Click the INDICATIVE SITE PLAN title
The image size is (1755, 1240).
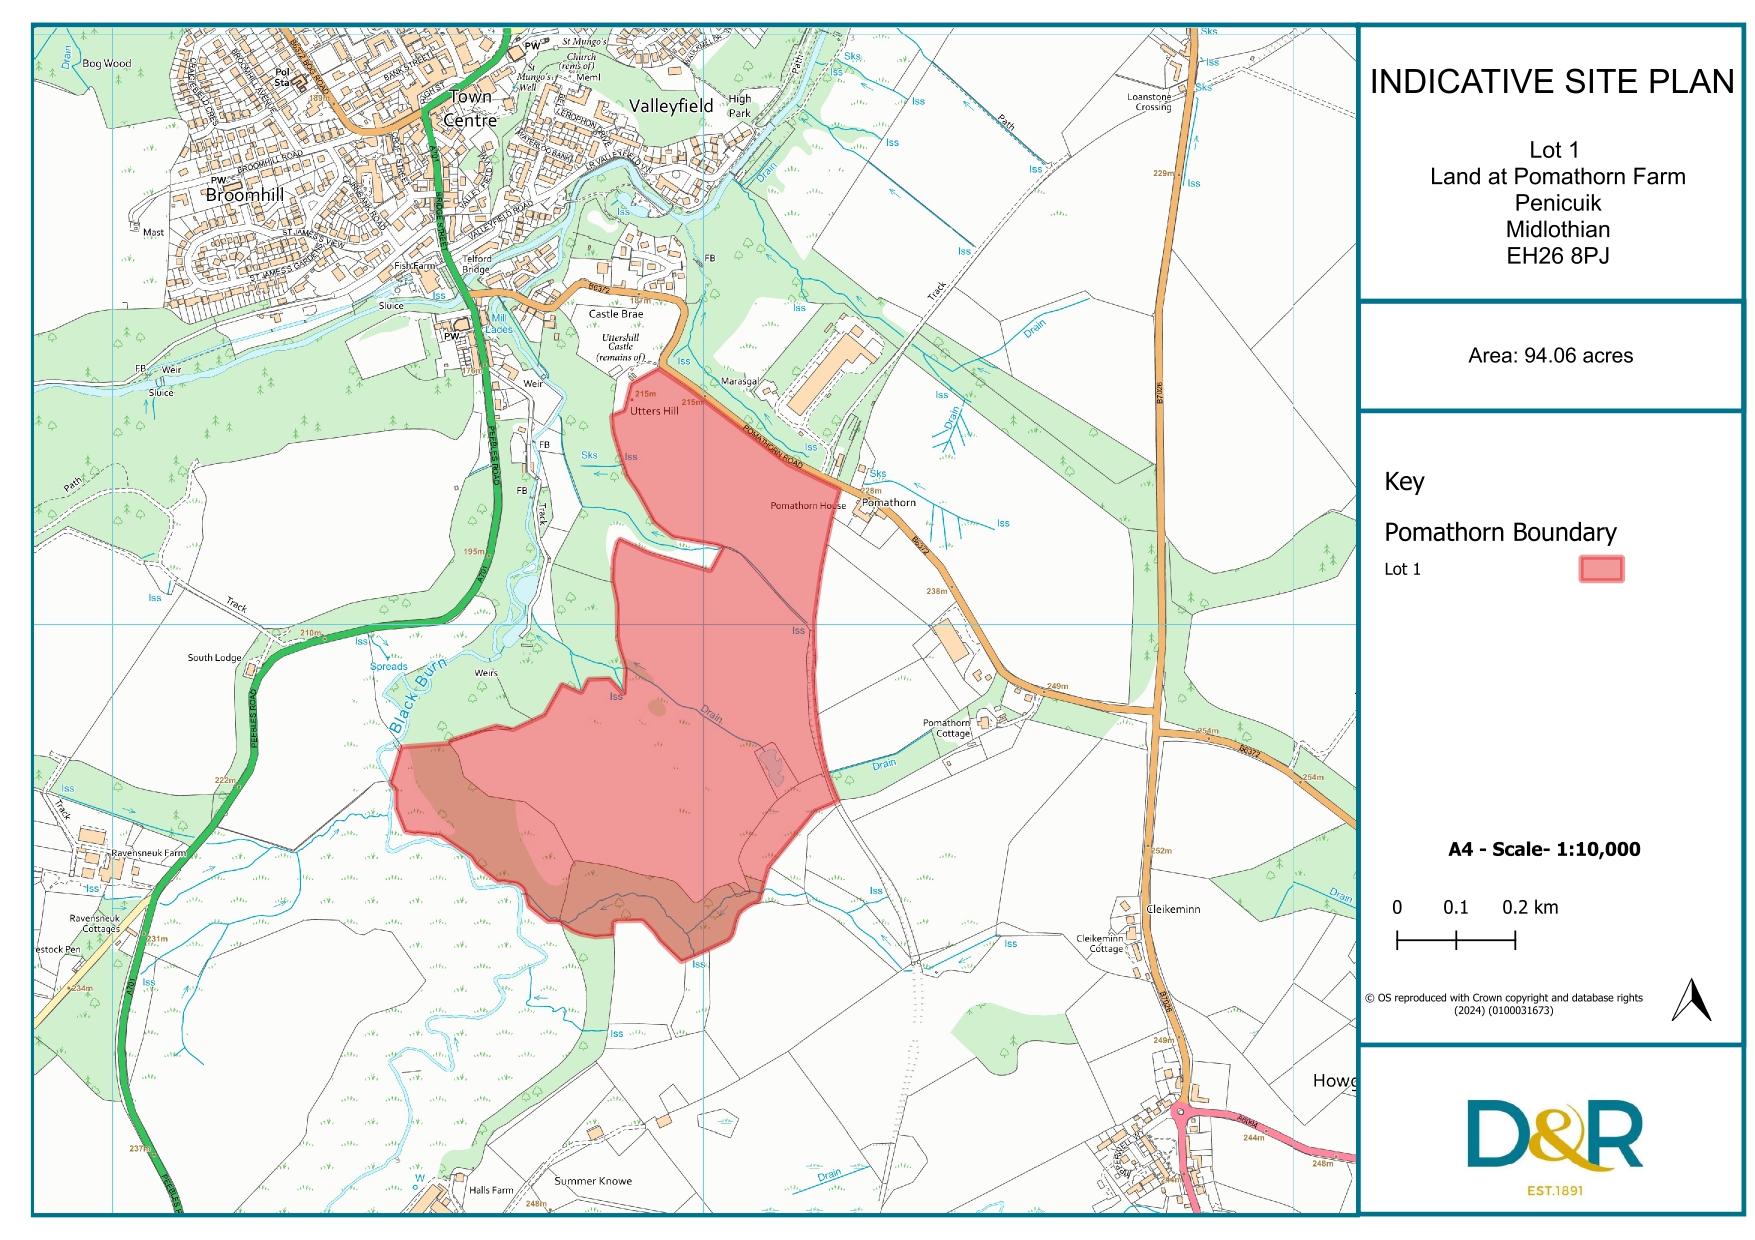coord(1552,82)
